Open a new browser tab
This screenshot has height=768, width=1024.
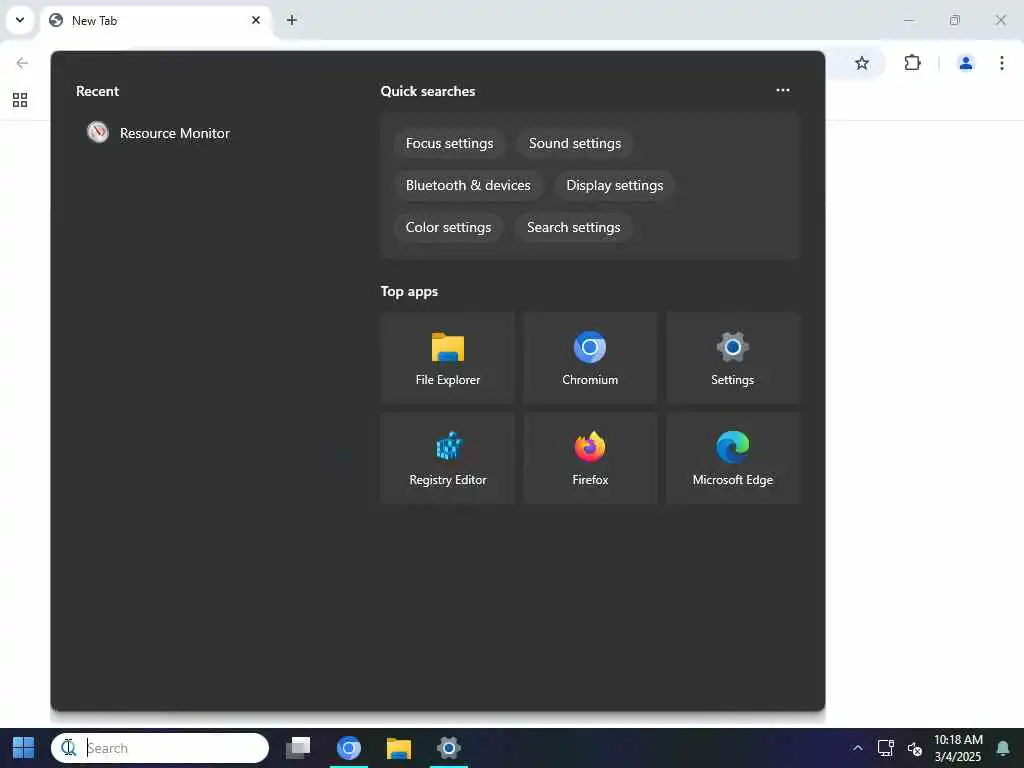click(x=292, y=20)
